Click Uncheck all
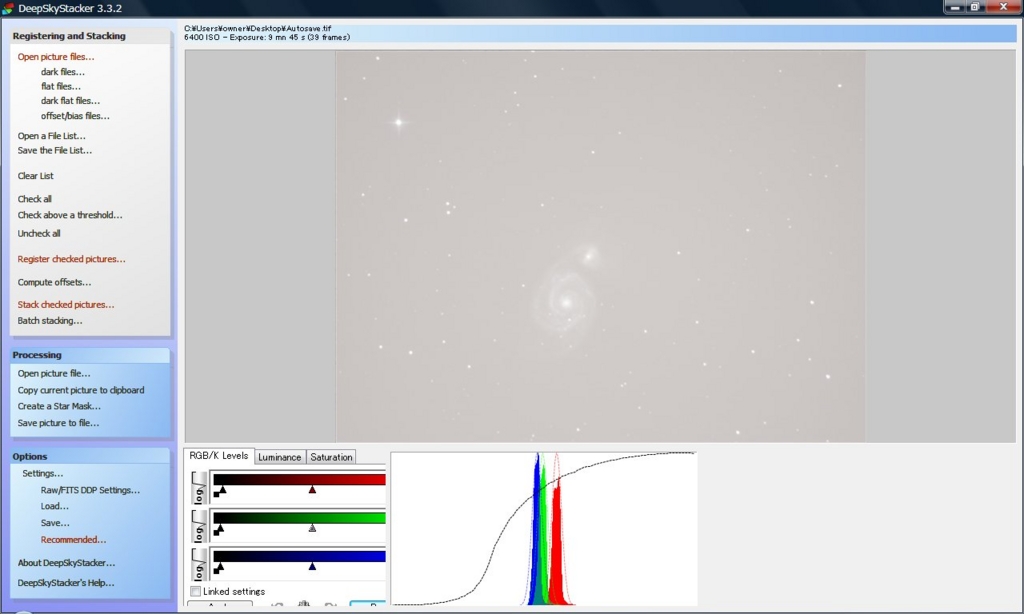This screenshot has width=1024, height=614. tap(39, 233)
